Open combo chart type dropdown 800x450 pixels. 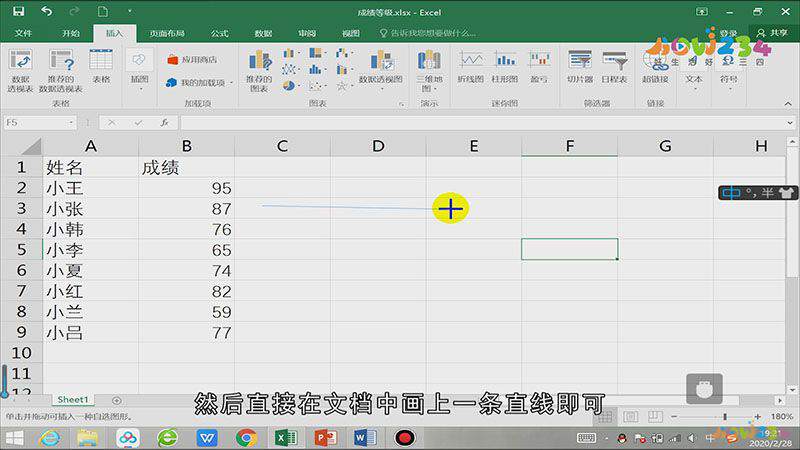[x=344, y=69]
